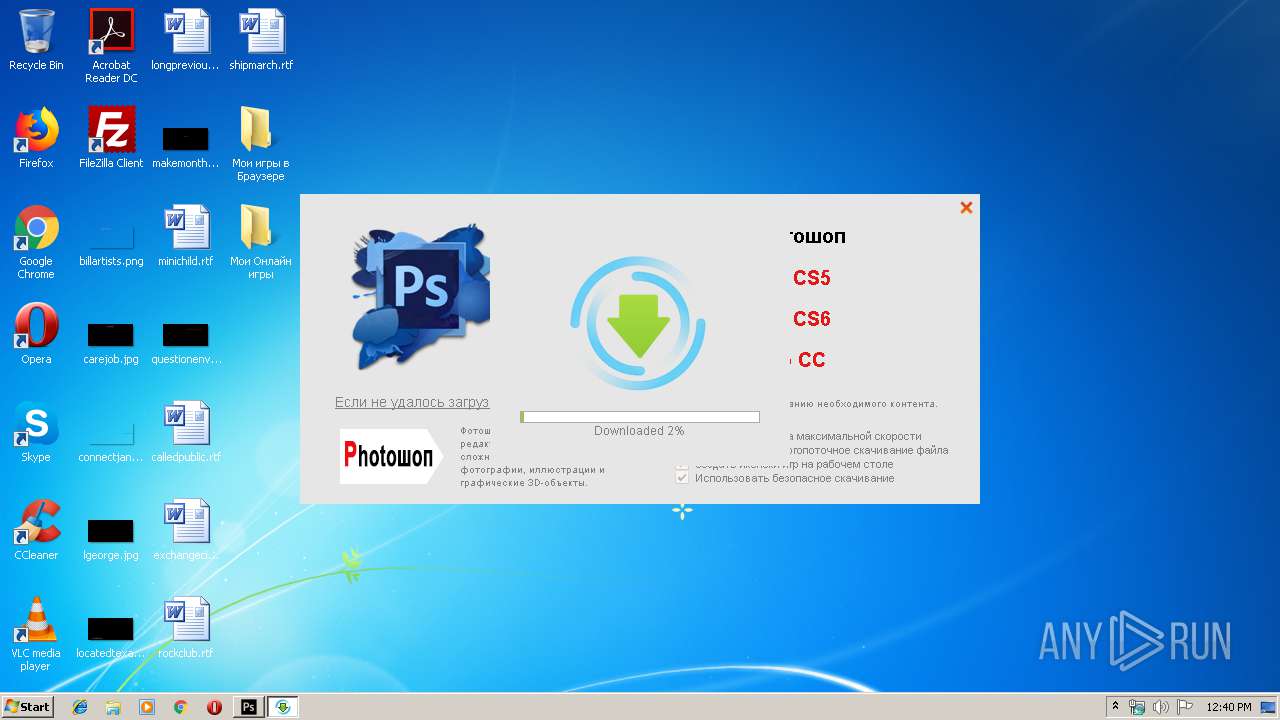1280x720 pixels.
Task: Select the makemonth... file icon
Action: tap(186, 147)
